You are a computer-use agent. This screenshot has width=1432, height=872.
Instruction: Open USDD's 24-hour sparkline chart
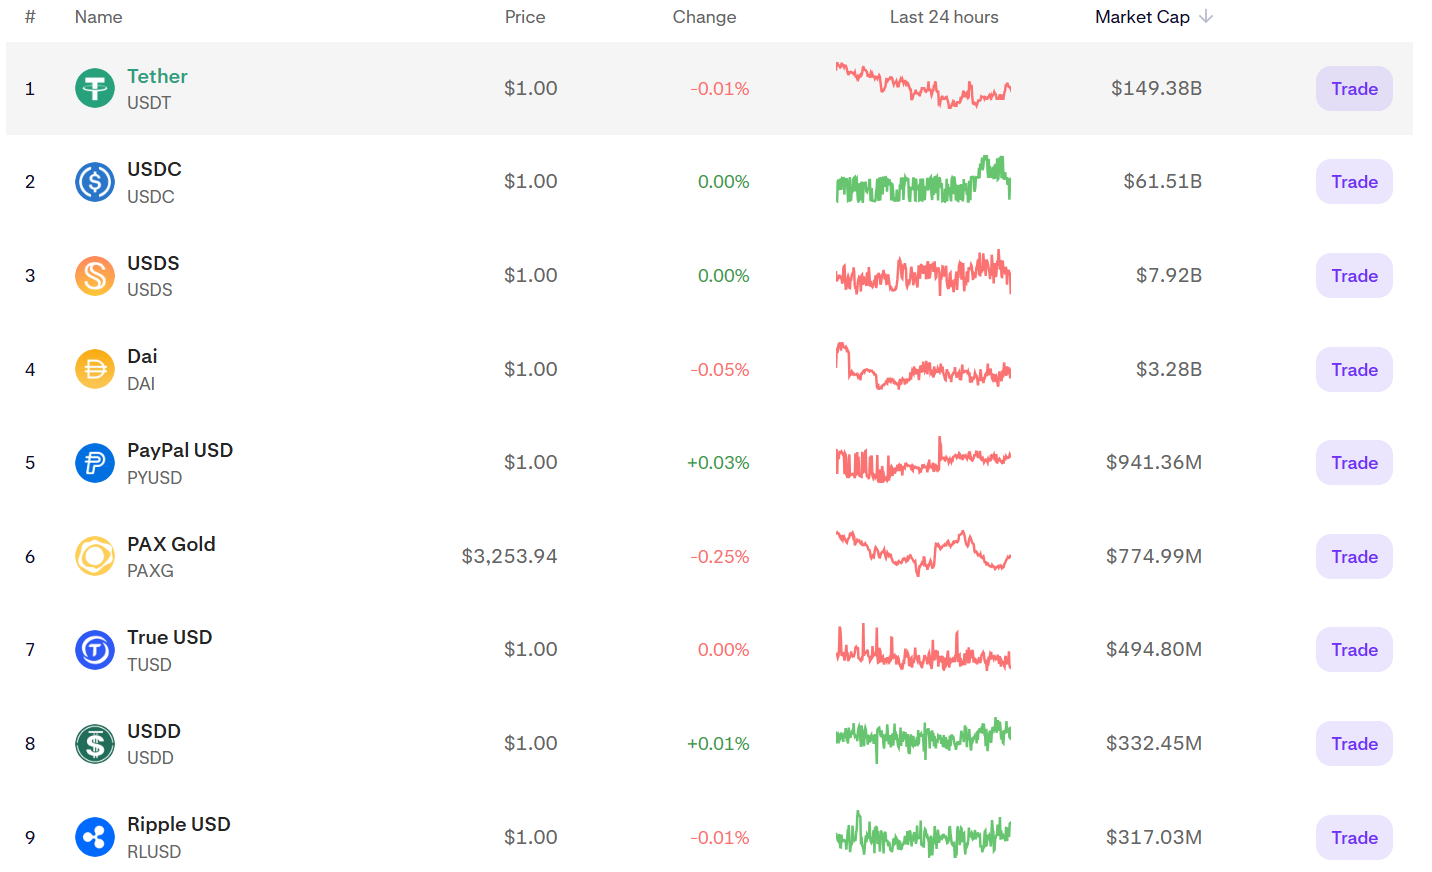(923, 741)
